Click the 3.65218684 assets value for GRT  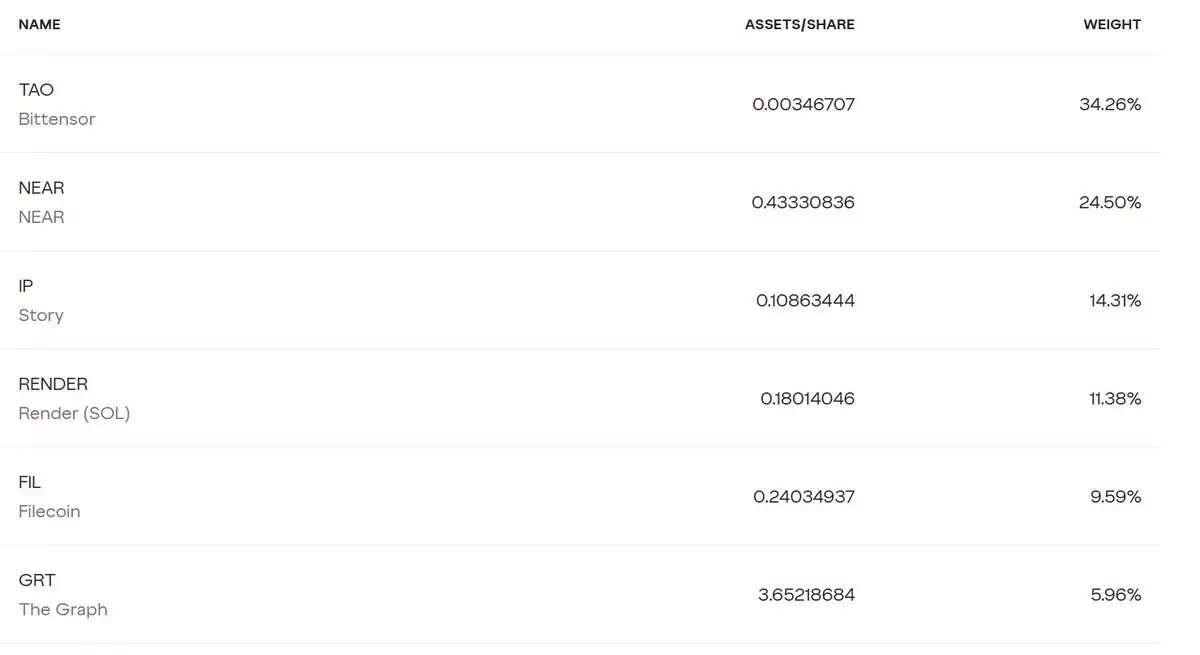[806, 595]
